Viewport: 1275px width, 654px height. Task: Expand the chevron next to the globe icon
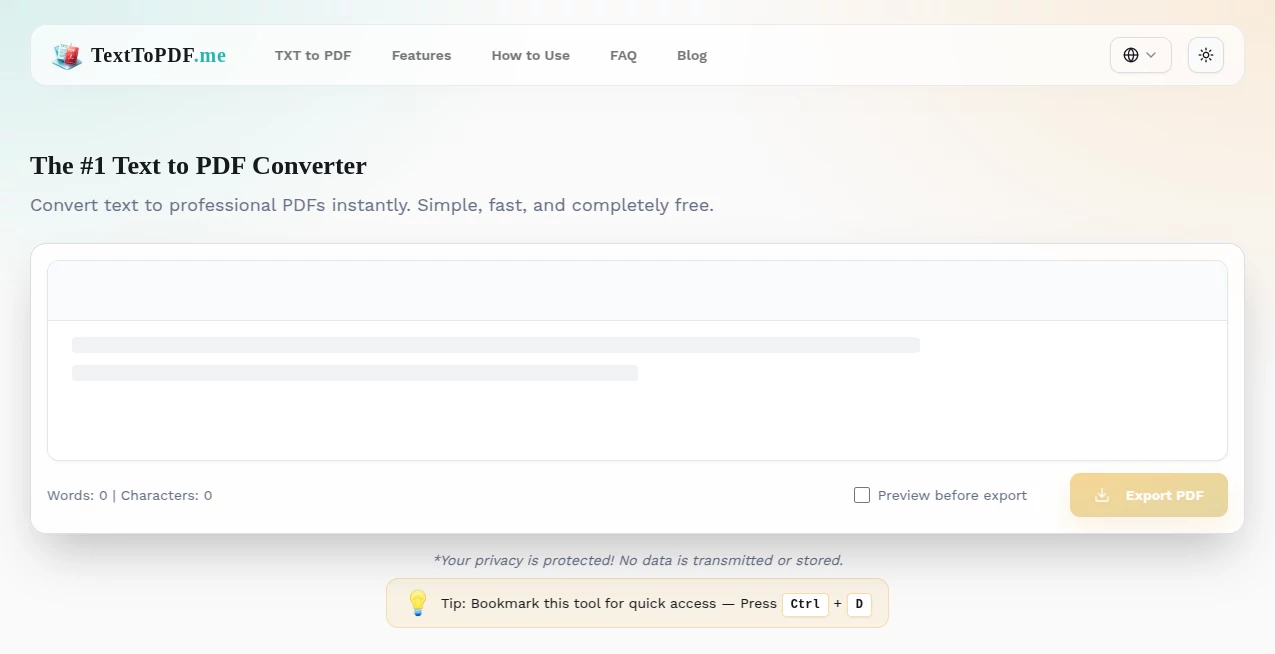[x=1150, y=55]
